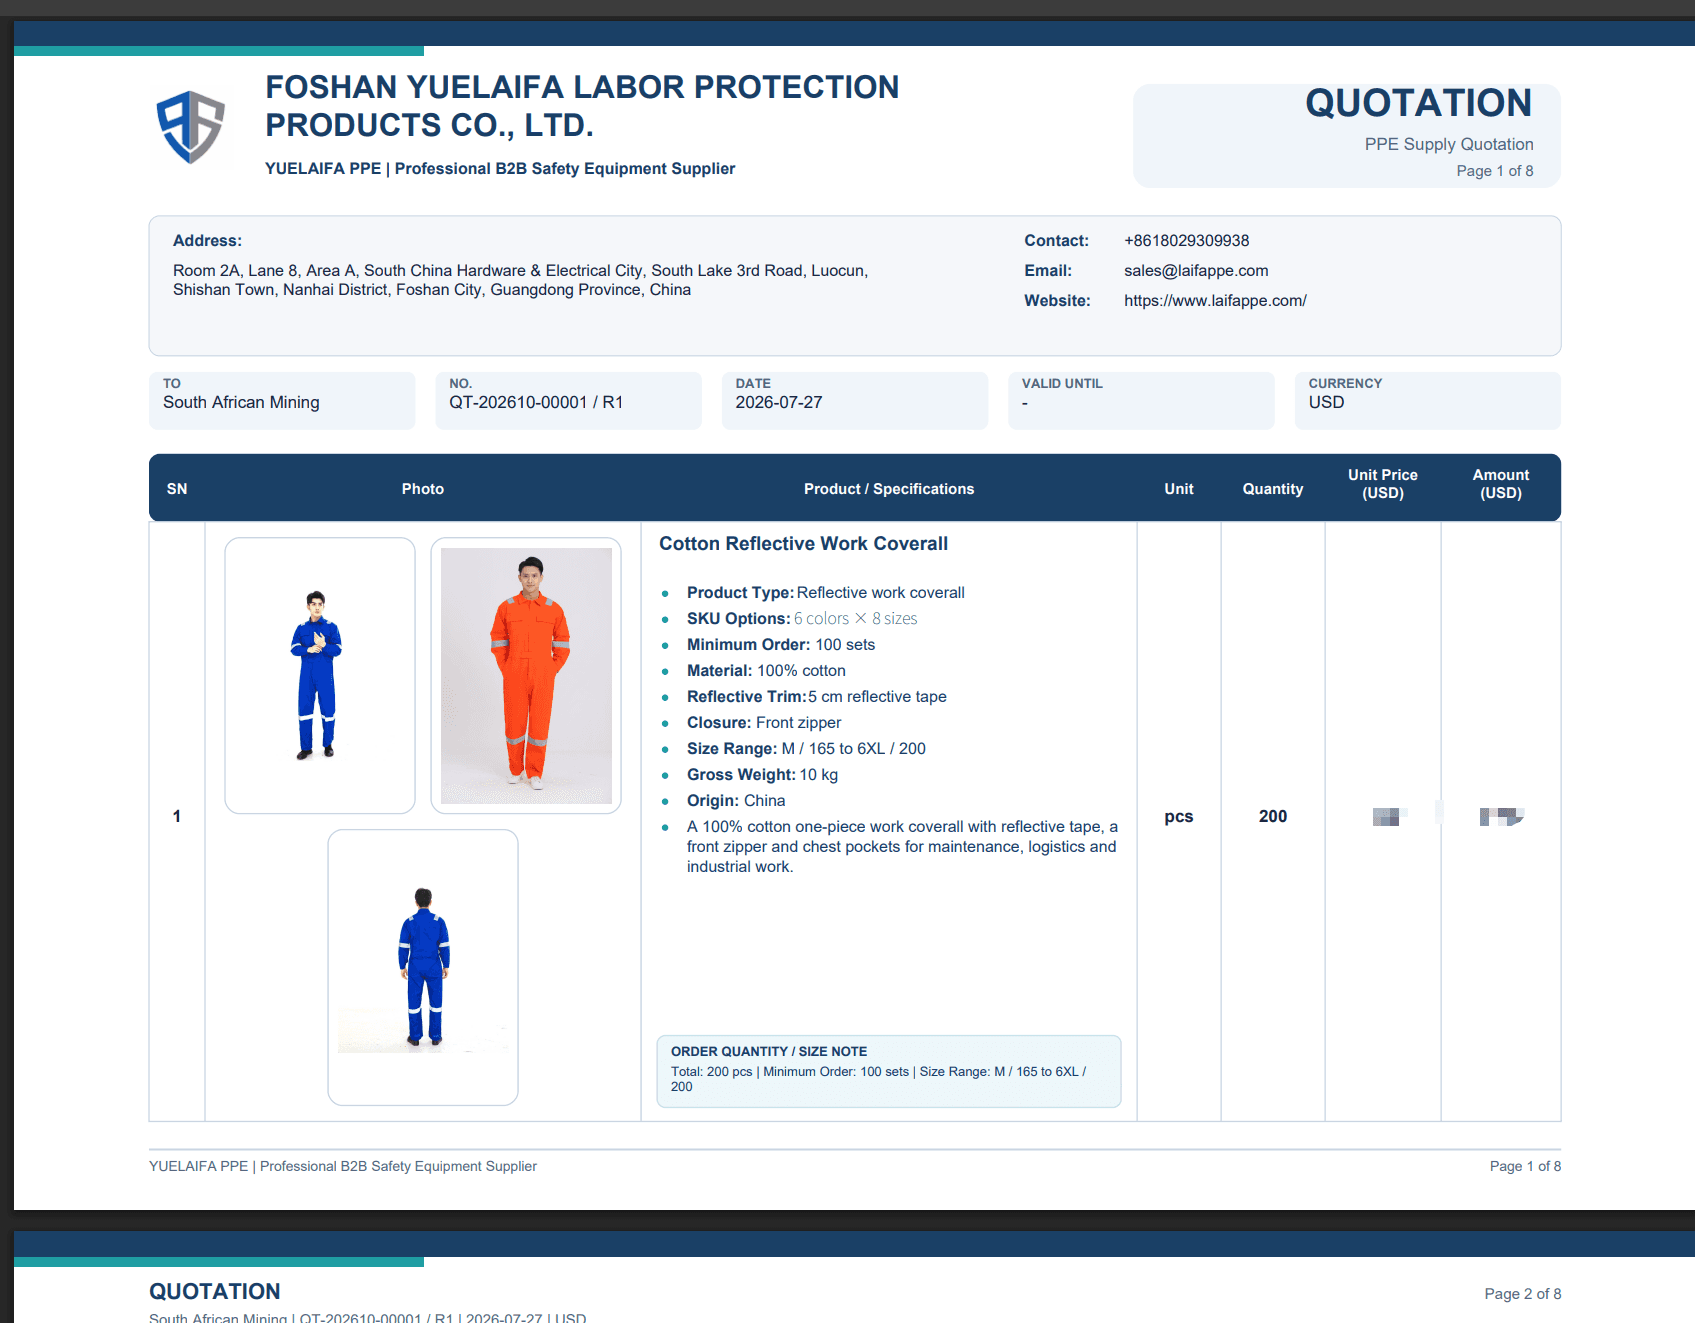The image size is (1695, 1323).
Task: Select the Size Range M / 165 line
Action: (806, 749)
